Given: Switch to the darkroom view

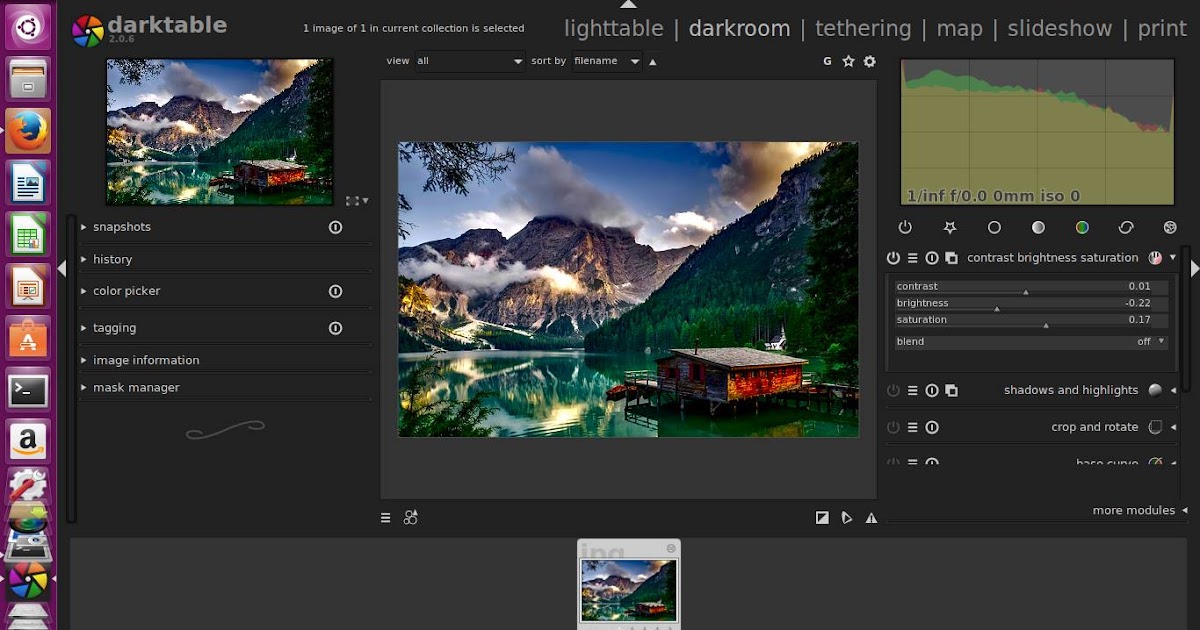Looking at the screenshot, I should click(x=739, y=29).
